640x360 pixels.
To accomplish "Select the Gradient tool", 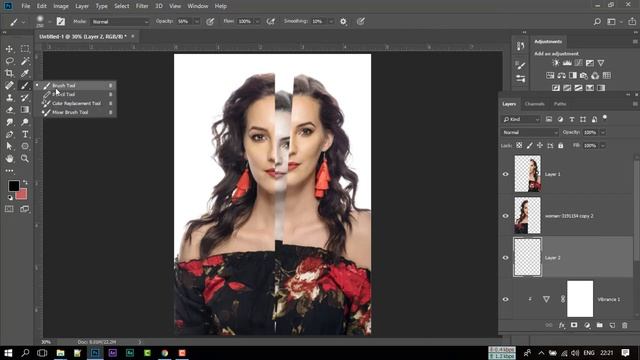I will [x=25, y=110].
